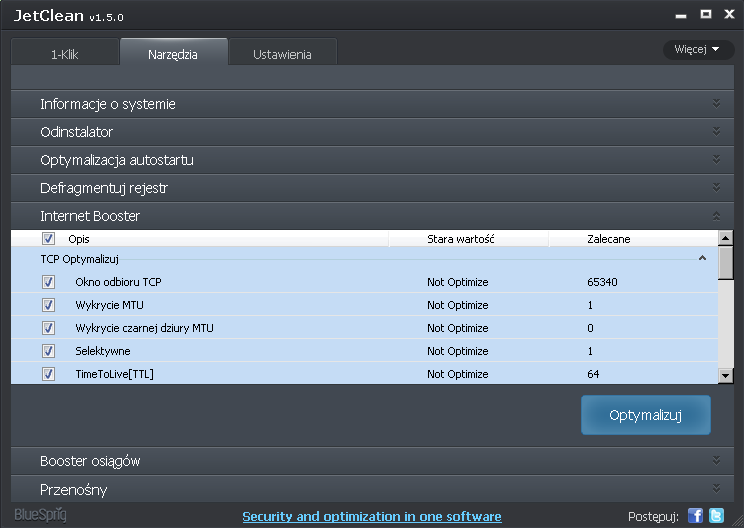Toggle the Opis select-all checkbox

49,239
